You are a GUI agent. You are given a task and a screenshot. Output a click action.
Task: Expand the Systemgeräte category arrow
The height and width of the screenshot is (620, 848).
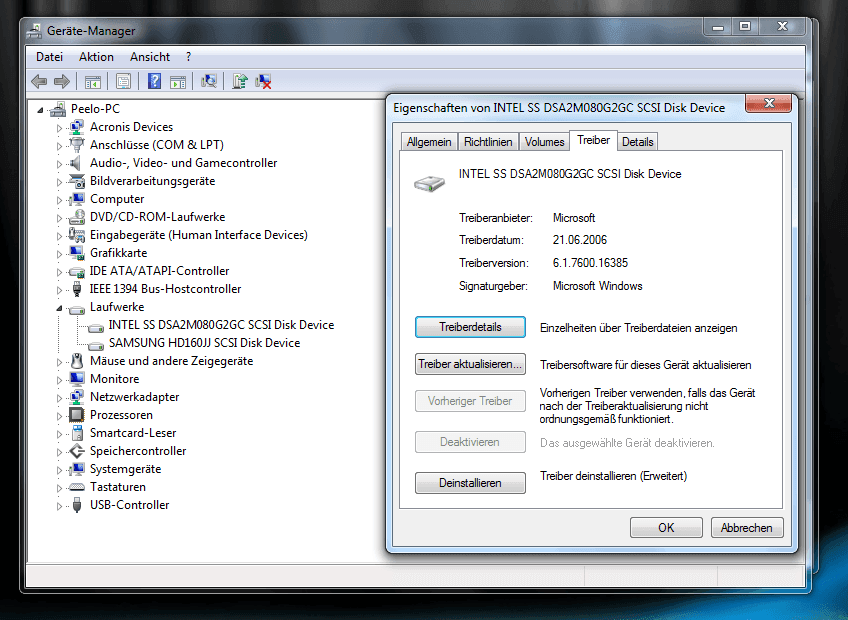[x=59, y=470]
